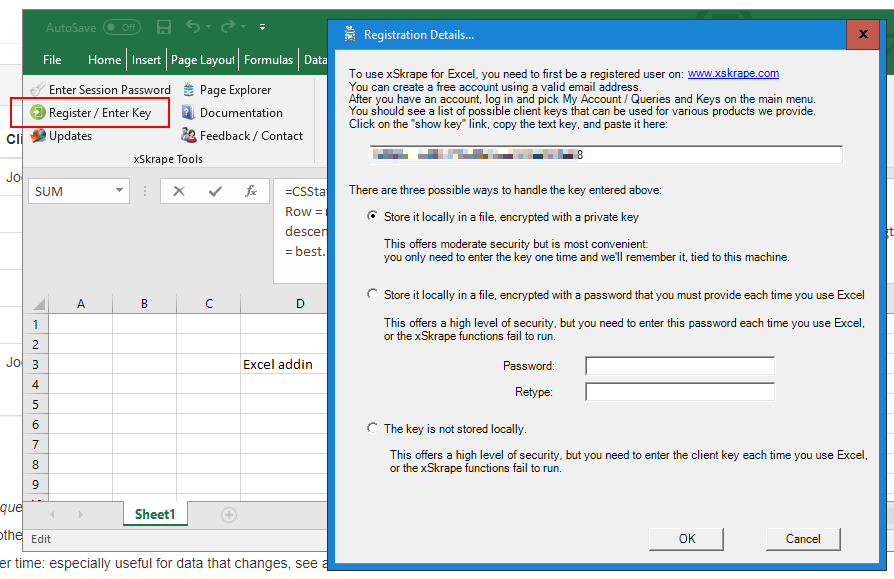Toggle the AutoSave switch
Viewport: 894px width, 579px height.
(x=122, y=27)
